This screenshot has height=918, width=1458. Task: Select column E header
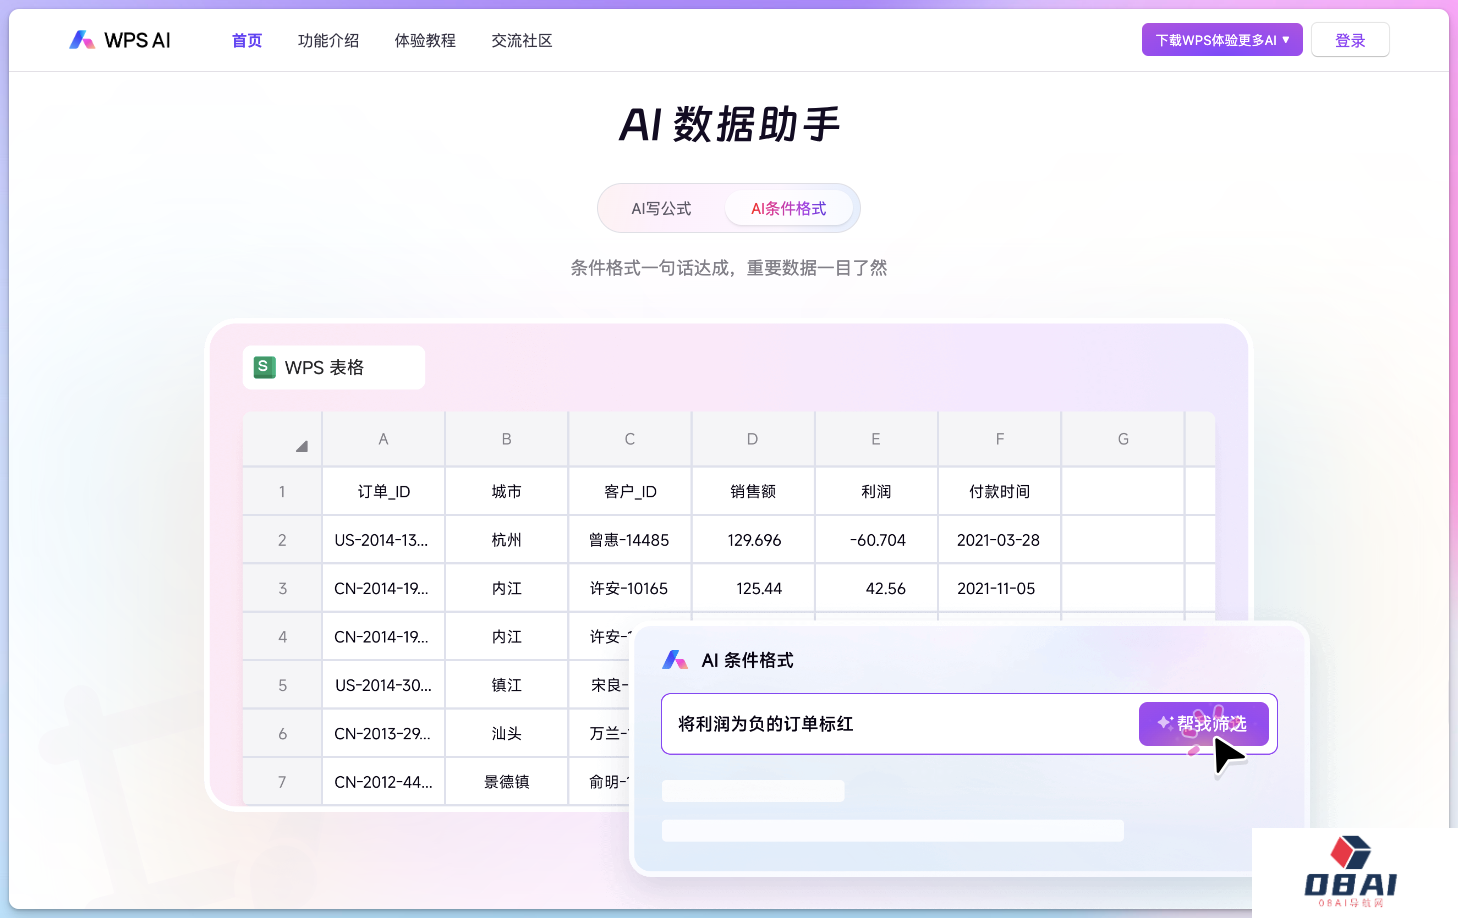point(876,439)
